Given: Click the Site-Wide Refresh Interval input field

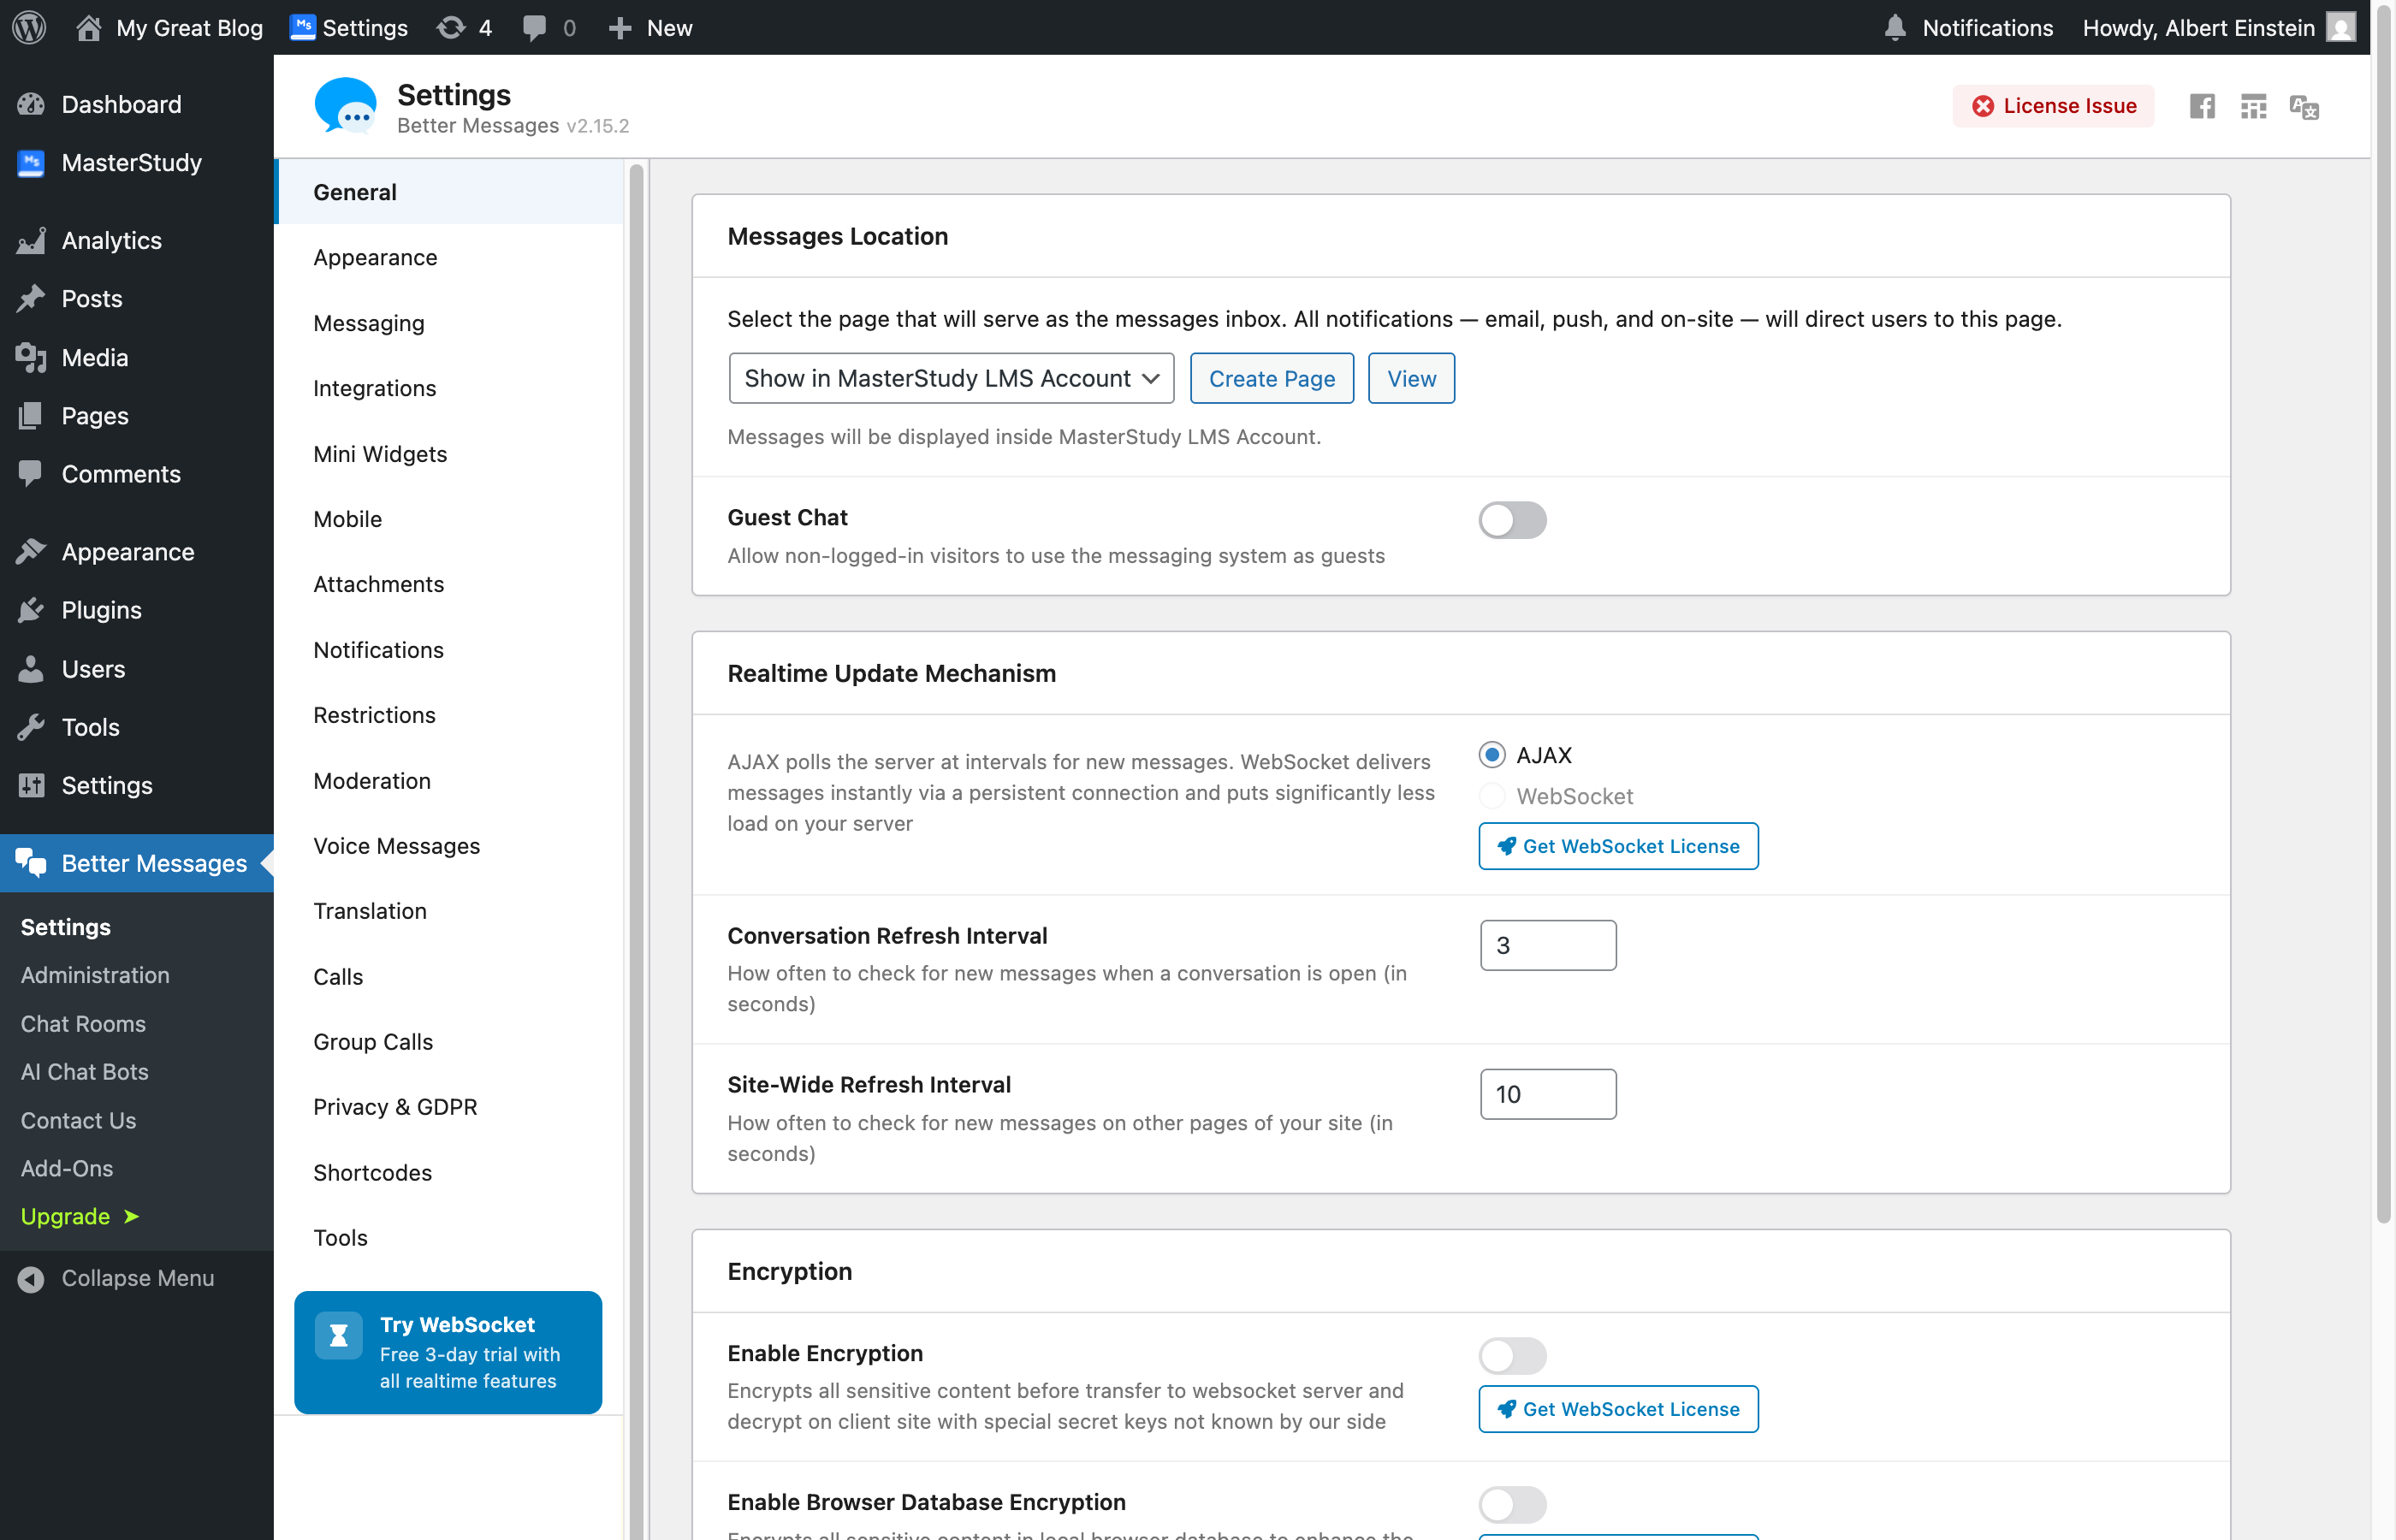Looking at the screenshot, I should (x=1548, y=1094).
